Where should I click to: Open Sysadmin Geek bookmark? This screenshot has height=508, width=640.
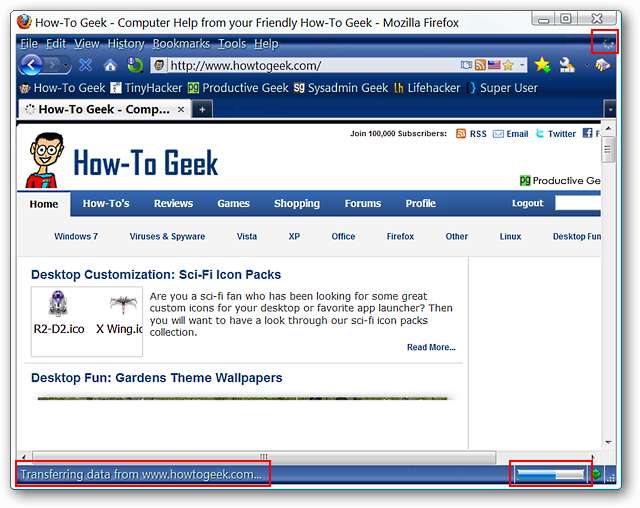[341, 88]
